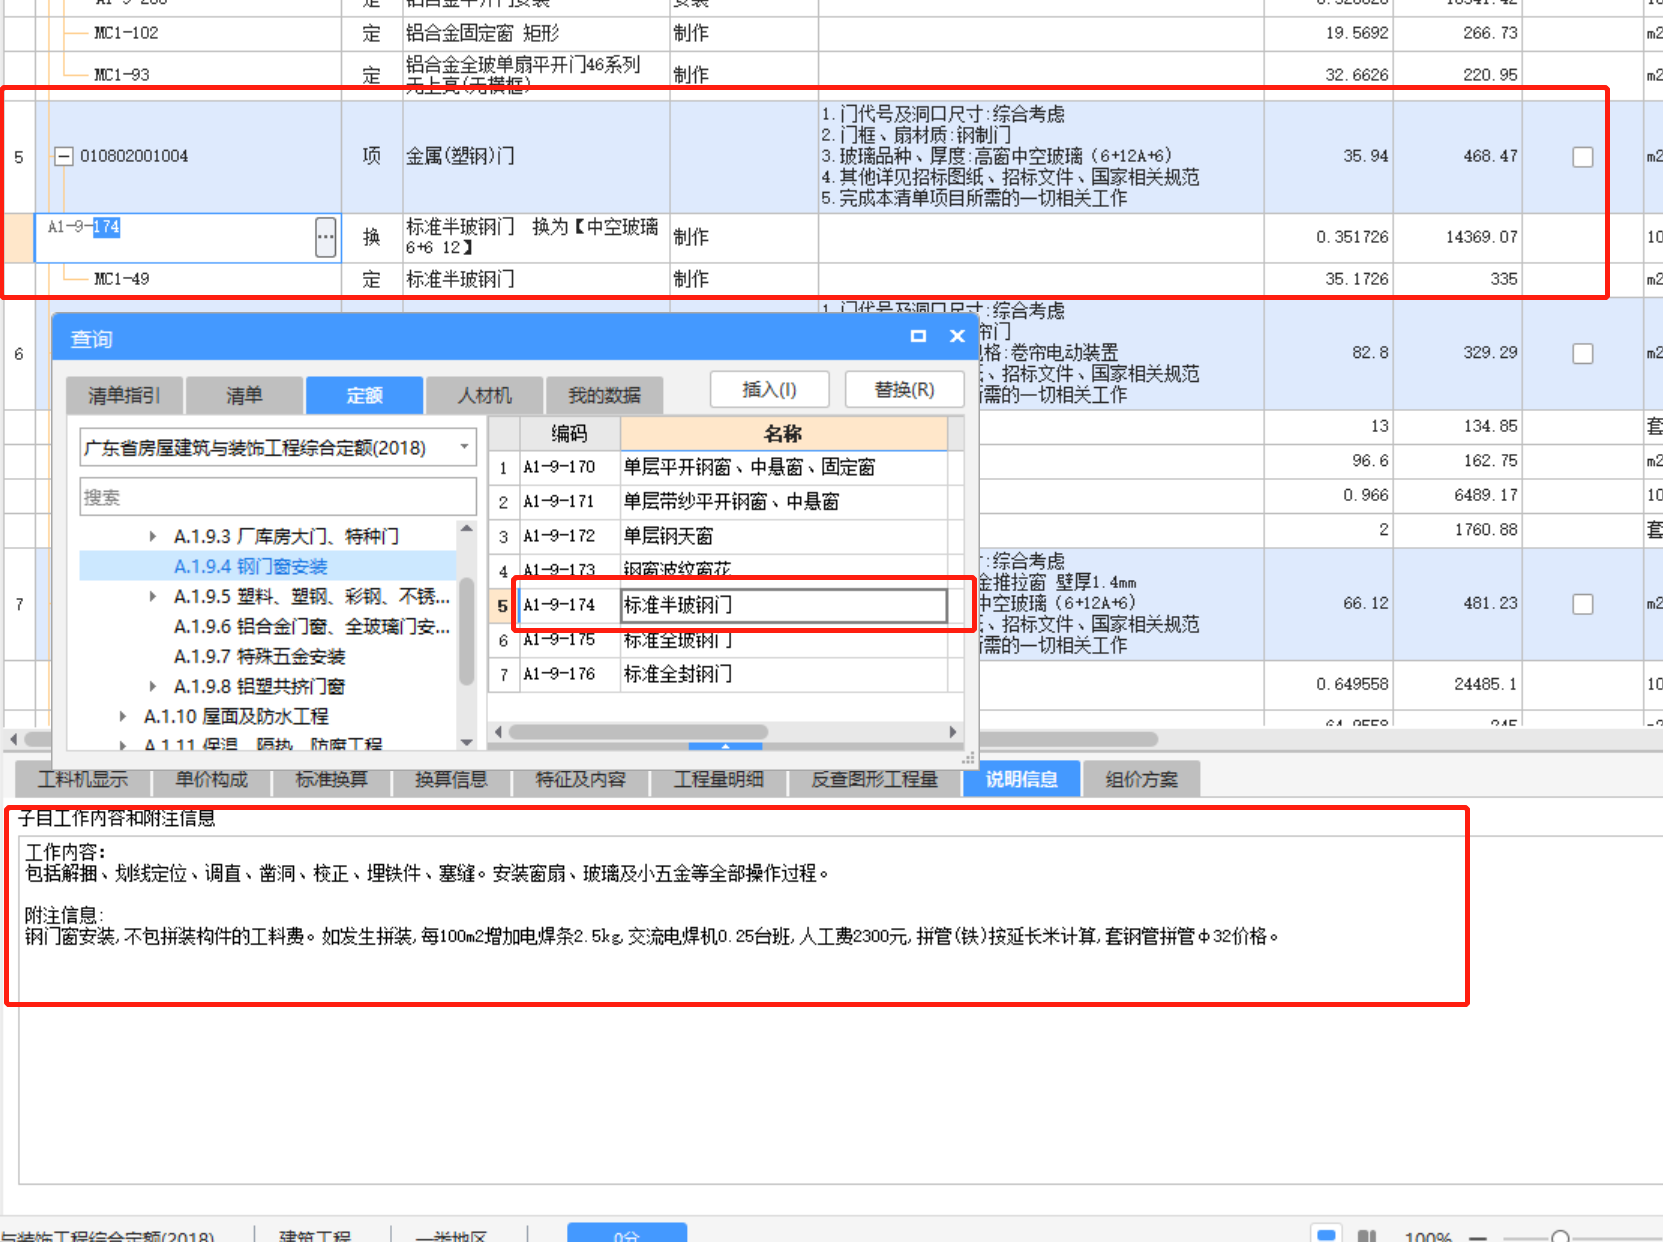The height and width of the screenshot is (1242, 1663).
Task: Expand the A.1.9.8 铝塑共挤门窗 node
Action: [x=152, y=687]
